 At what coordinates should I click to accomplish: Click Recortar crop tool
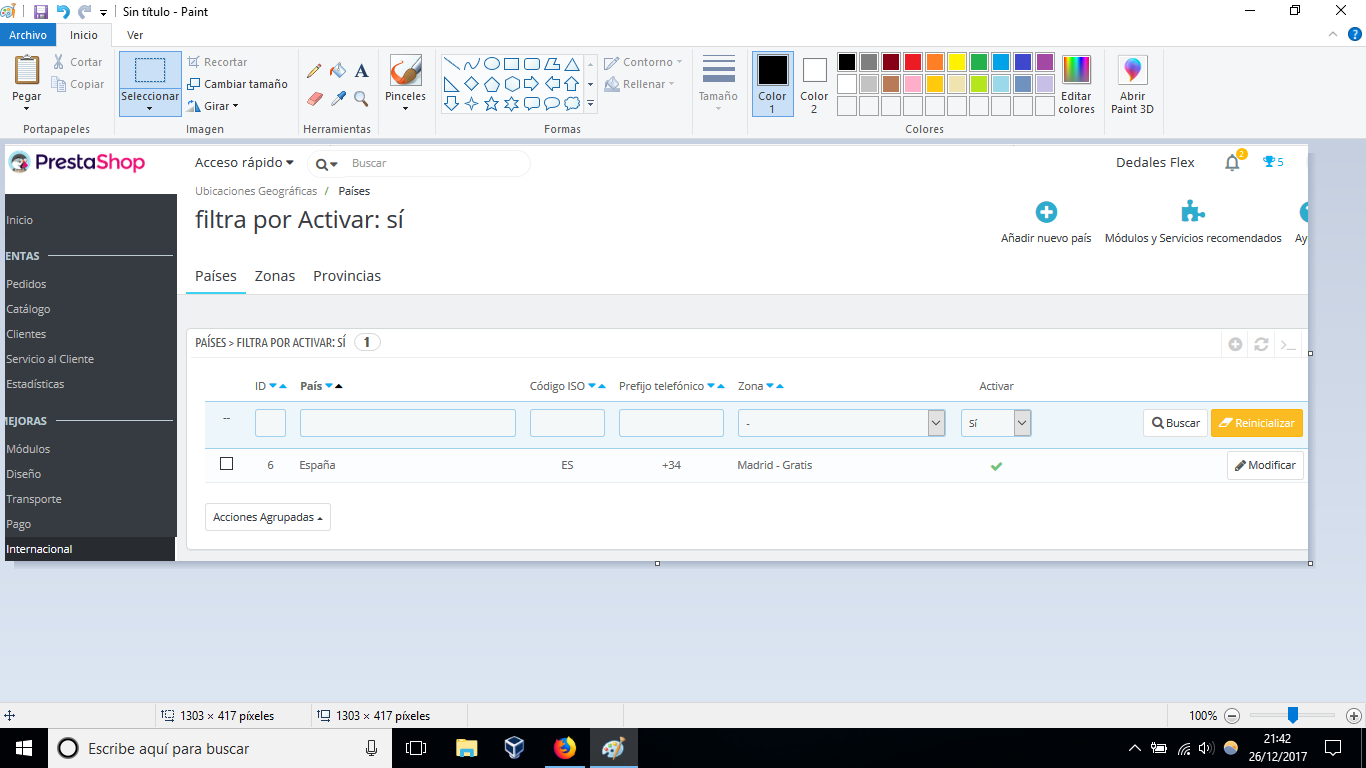[217, 62]
